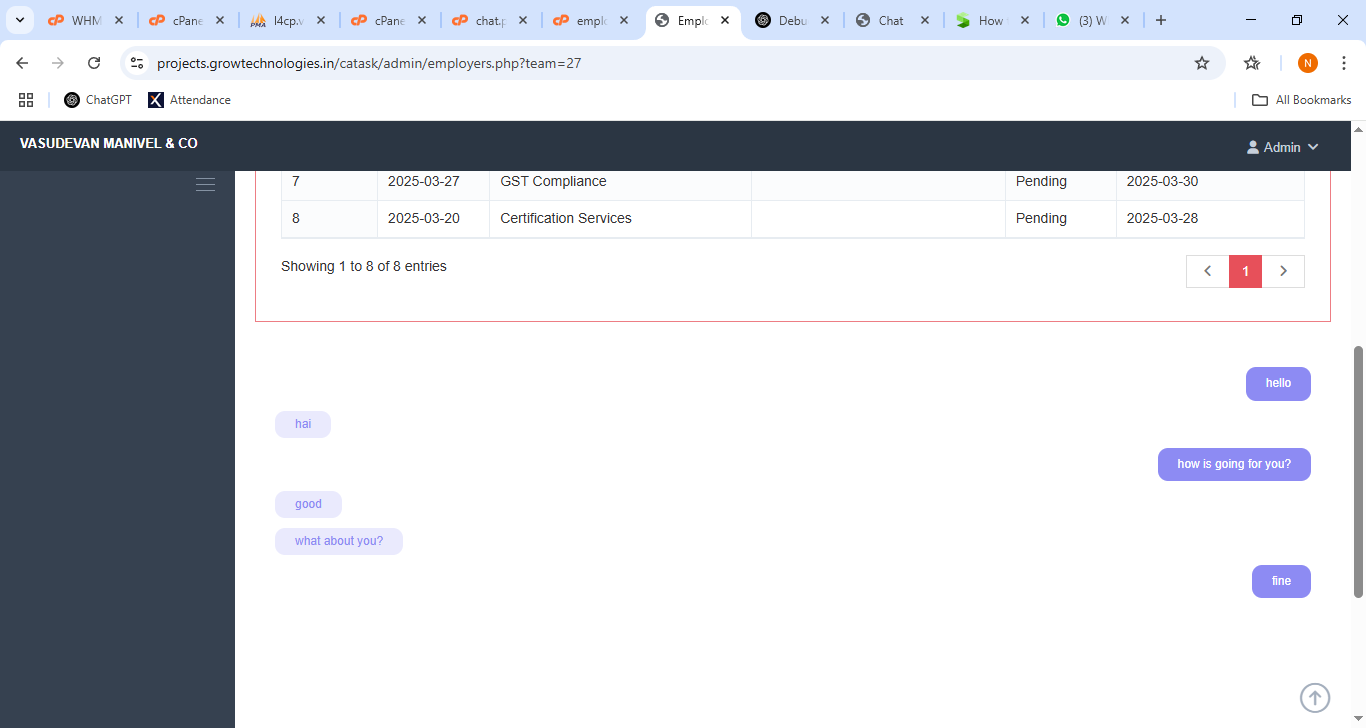Image resolution: width=1366 pixels, height=728 pixels.
Task: Bookmark this page with the star icon
Action: [x=1202, y=63]
